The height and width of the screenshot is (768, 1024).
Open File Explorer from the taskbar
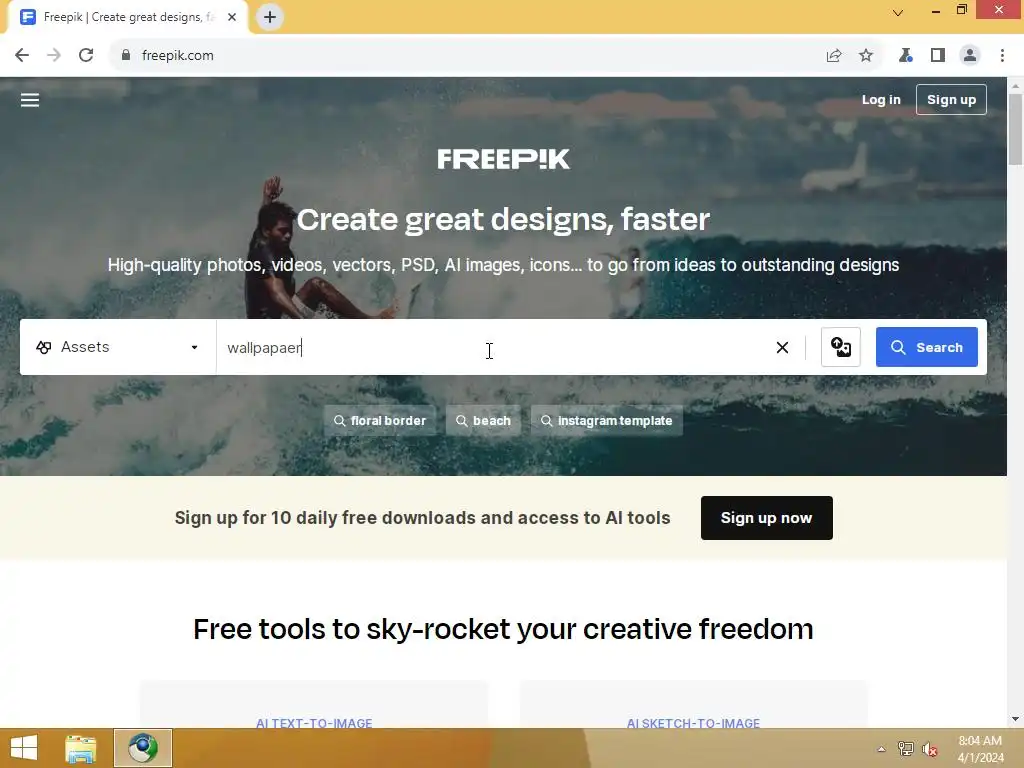(x=81, y=748)
